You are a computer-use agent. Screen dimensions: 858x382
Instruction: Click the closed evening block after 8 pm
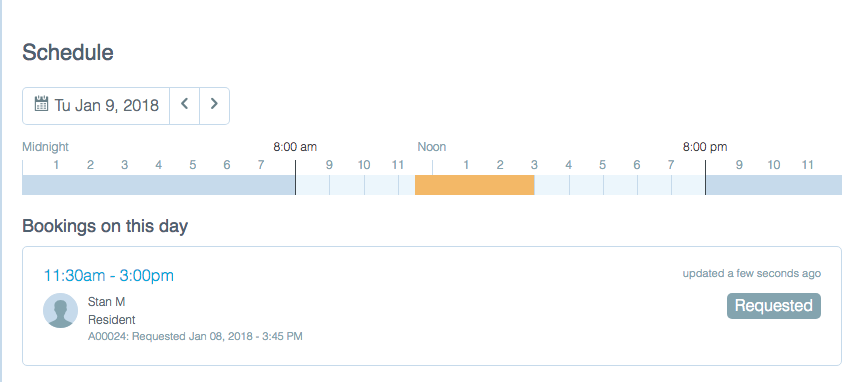click(x=774, y=185)
